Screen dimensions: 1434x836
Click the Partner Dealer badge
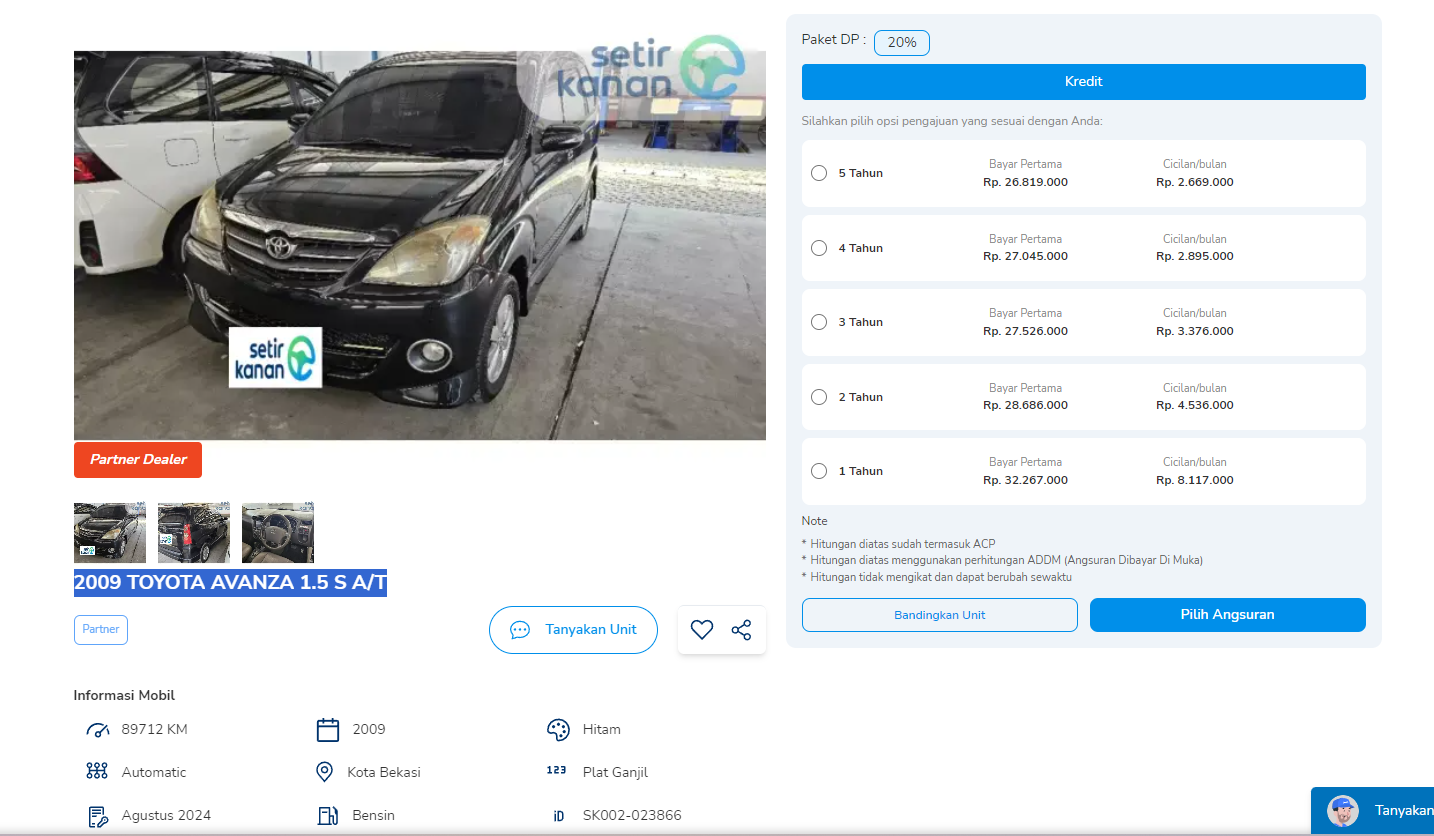[138, 460]
